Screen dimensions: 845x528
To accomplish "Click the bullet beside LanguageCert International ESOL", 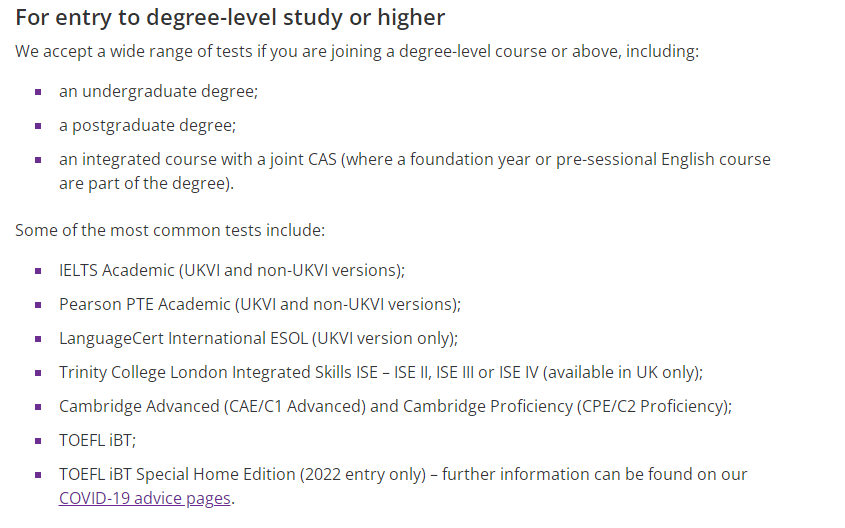I will tap(38, 339).
